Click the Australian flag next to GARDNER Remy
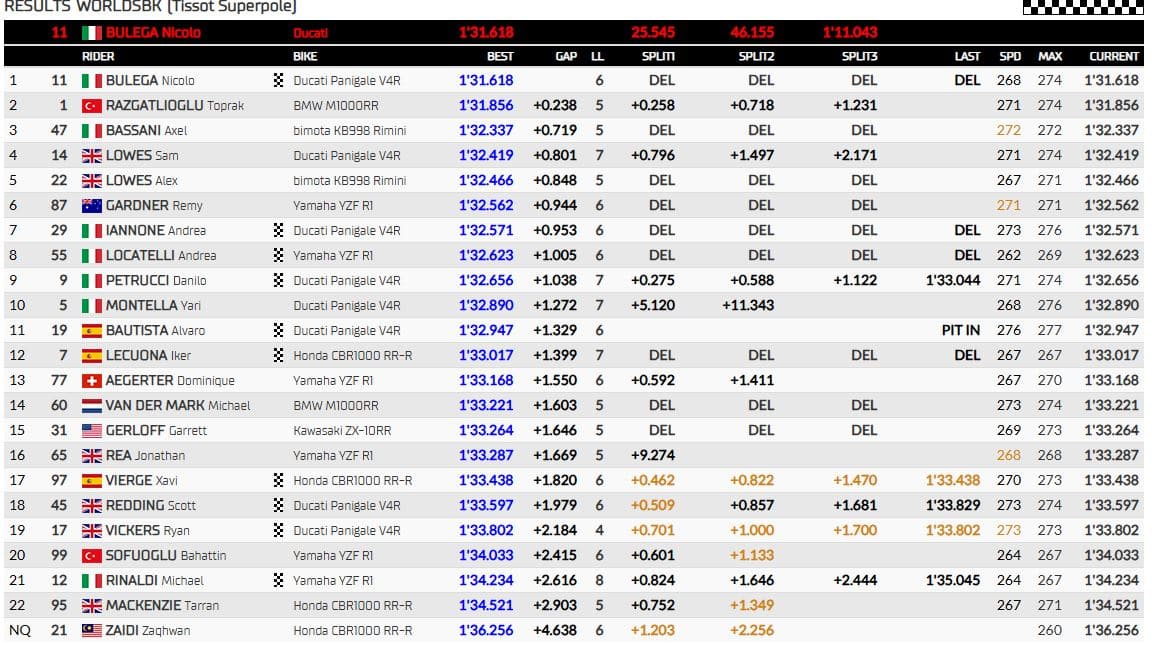The image size is (1155, 645). coord(91,206)
